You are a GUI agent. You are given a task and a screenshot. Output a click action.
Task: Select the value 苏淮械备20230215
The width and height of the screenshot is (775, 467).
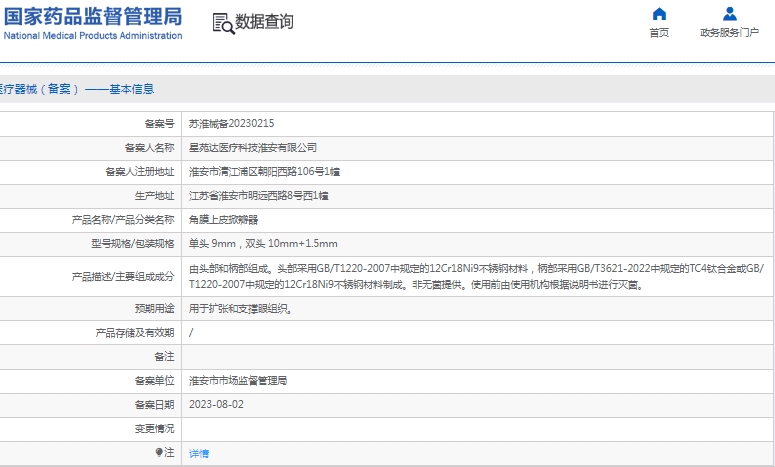point(231,124)
